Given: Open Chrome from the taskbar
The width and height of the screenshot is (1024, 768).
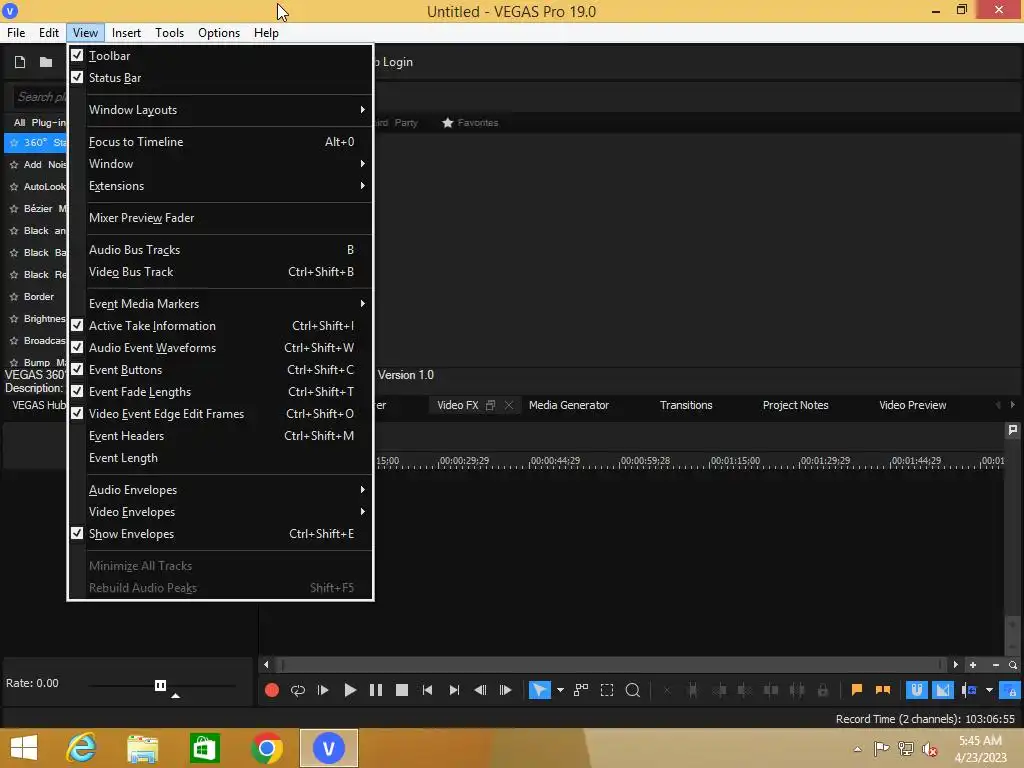Looking at the screenshot, I should click(x=266, y=748).
